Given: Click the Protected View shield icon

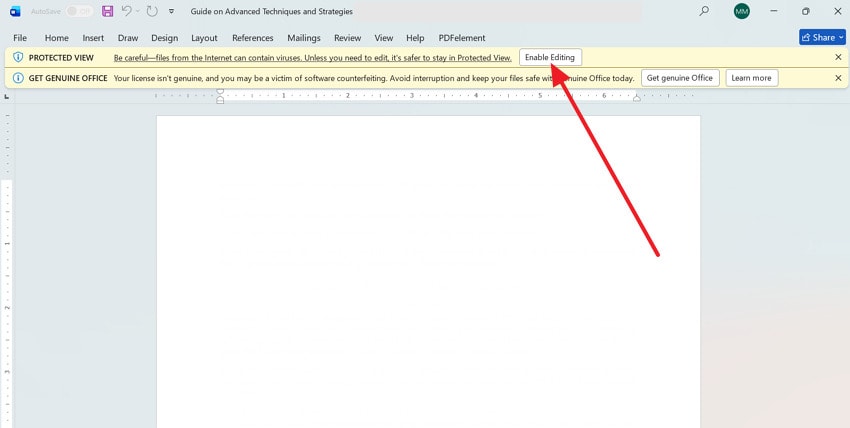Looking at the screenshot, I should click(x=18, y=57).
